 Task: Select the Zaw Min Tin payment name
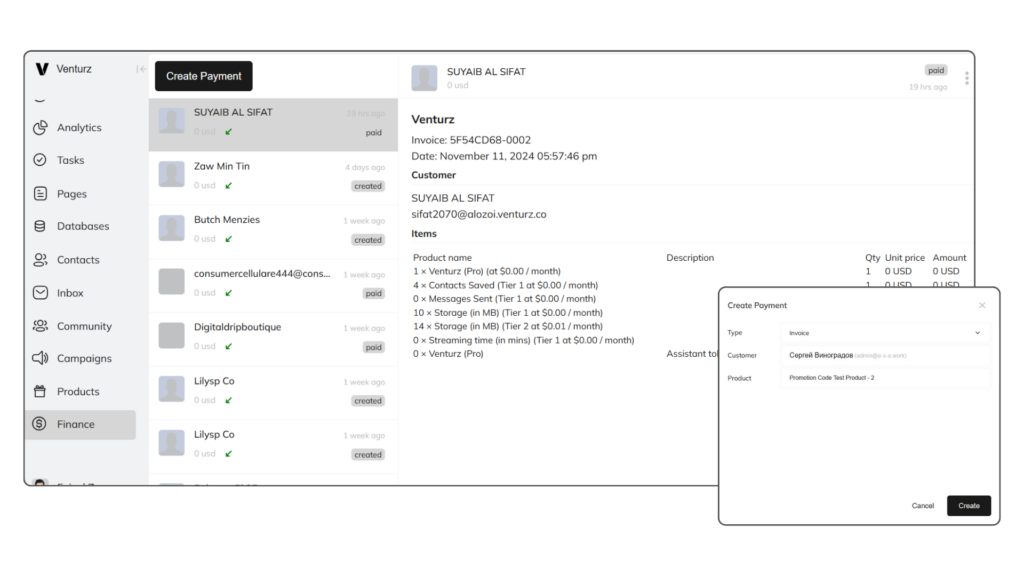coord(221,166)
